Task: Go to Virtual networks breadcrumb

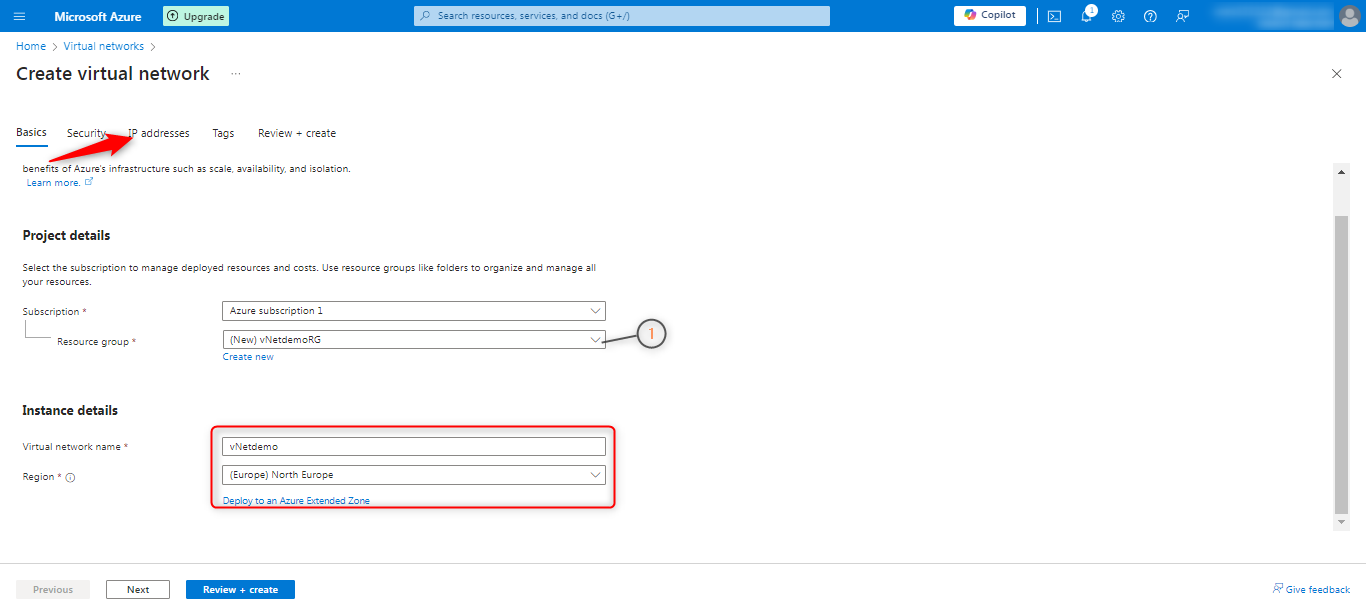Action: (x=104, y=46)
